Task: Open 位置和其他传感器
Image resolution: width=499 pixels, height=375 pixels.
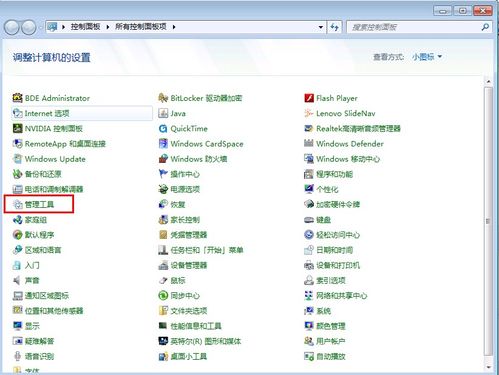Action: click(x=48, y=311)
